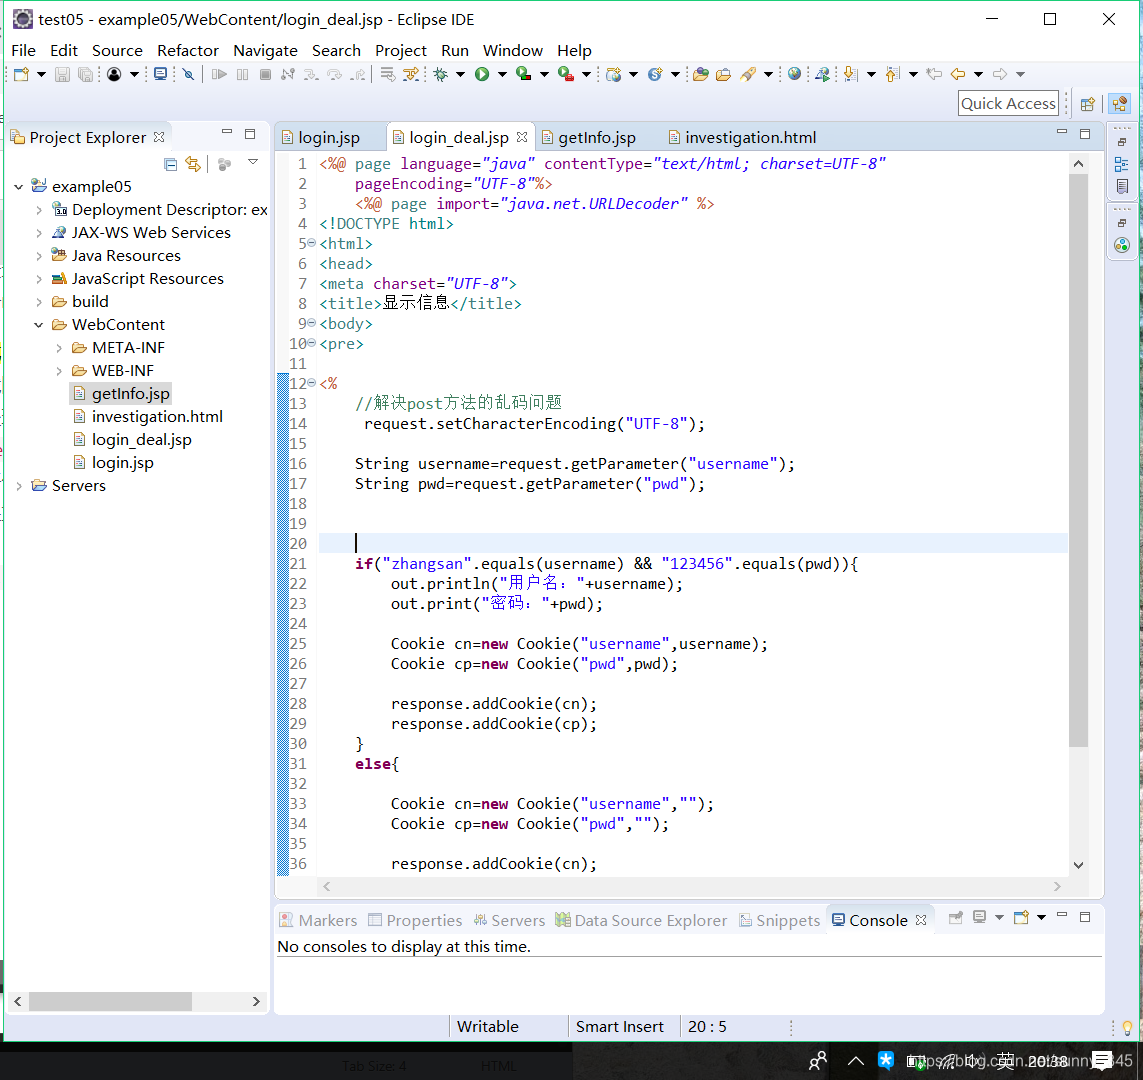Open the Back history dropdown arrow

(x=978, y=74)
